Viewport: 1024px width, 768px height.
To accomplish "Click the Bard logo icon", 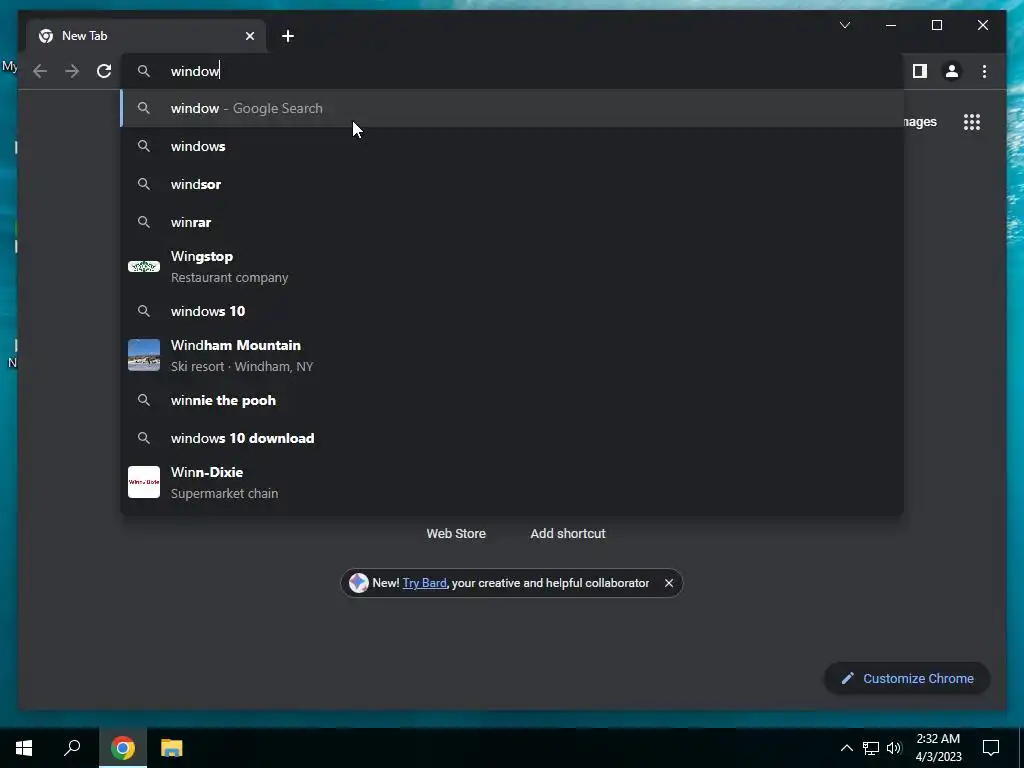I will (359, 583).
